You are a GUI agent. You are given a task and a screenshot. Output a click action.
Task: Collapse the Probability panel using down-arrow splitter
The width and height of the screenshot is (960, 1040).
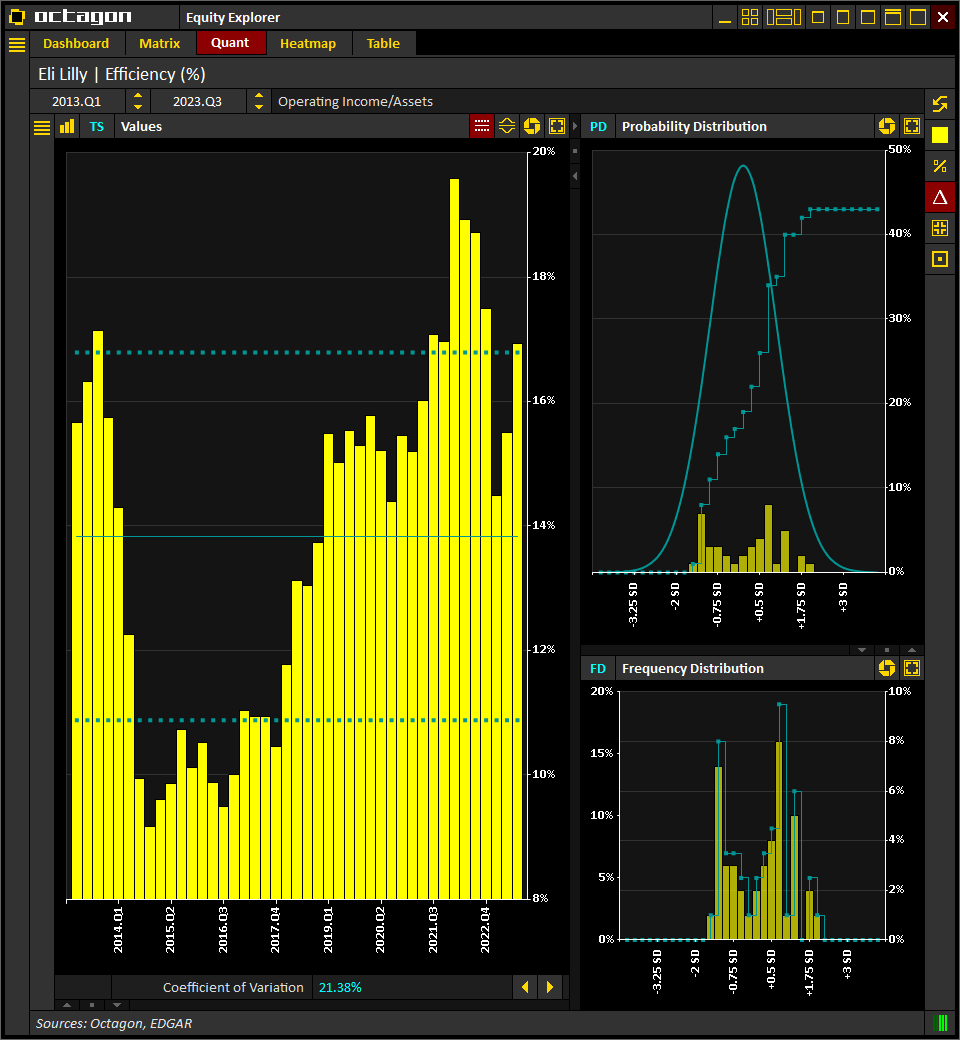[862, 650]
